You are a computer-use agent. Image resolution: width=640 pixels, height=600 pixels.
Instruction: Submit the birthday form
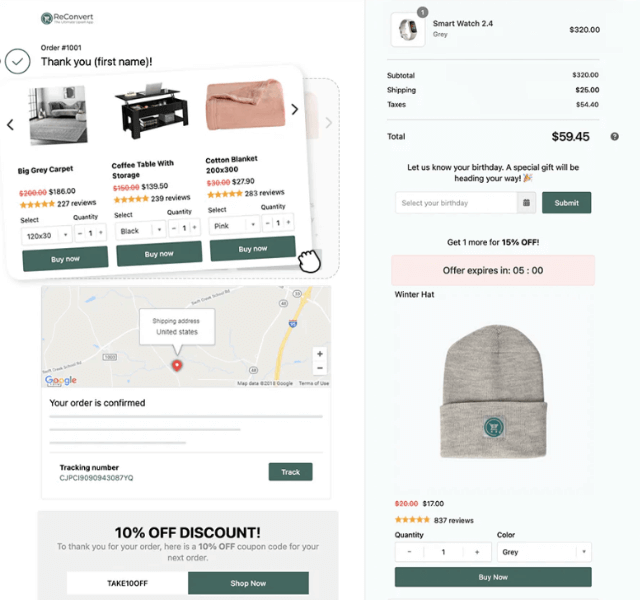tap(567, 202)
